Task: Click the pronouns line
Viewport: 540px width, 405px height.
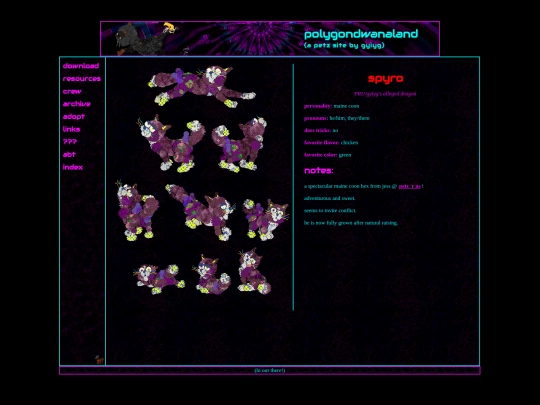Action: coord(336,118)
